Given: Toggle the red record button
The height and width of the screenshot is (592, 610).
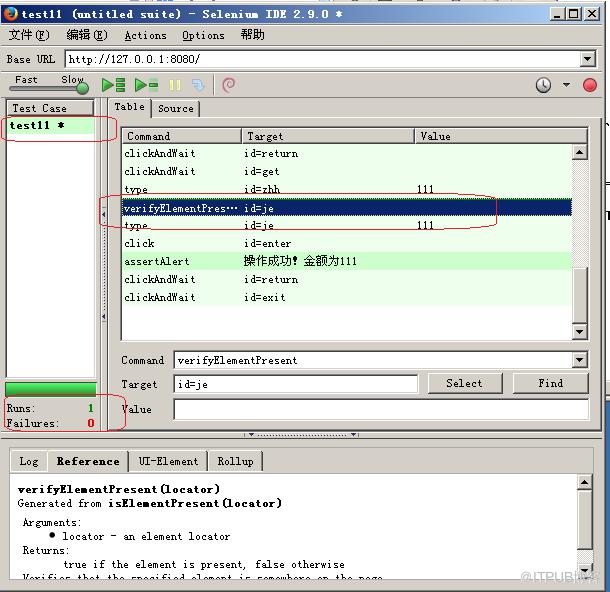Looking at the screenshot, I should 590,85.
